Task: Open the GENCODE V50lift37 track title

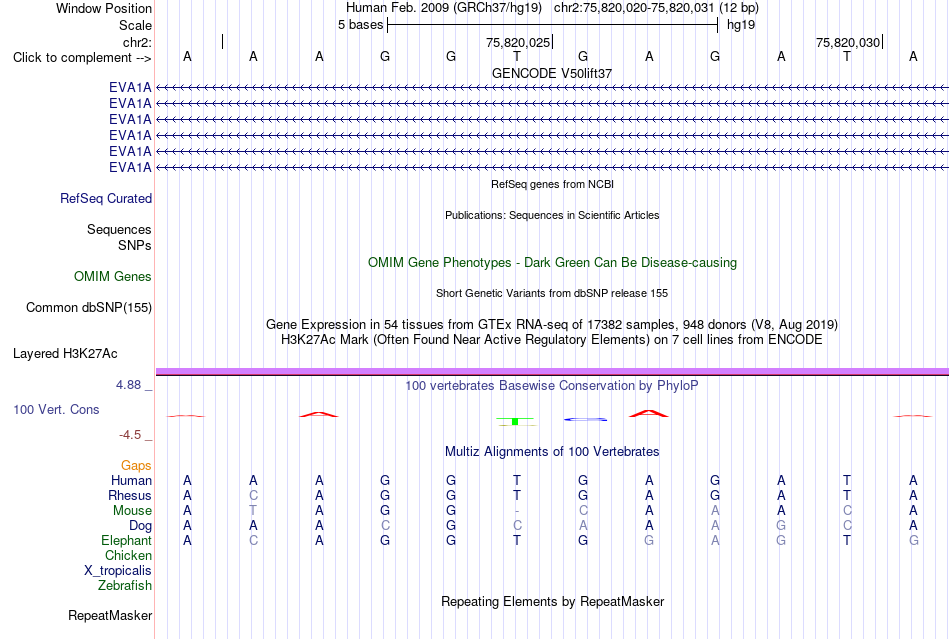Action: pyautogui.click(x=552, y=73)
